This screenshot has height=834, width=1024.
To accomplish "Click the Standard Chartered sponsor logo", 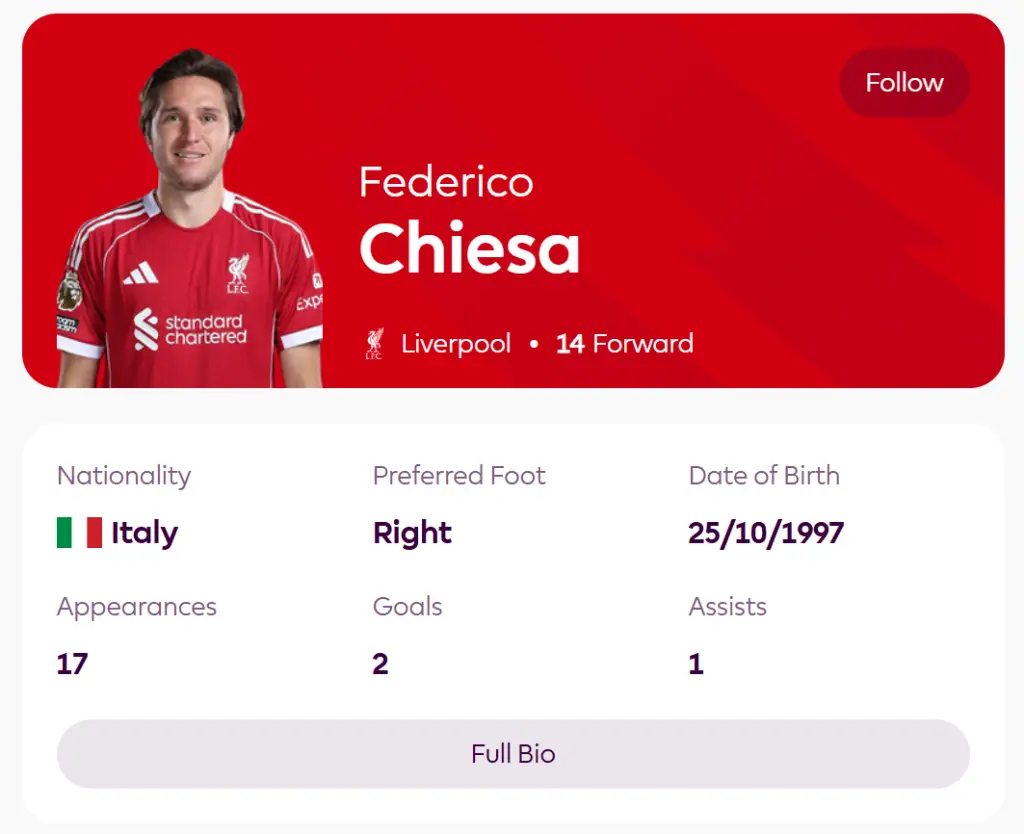I will (190, 329).
